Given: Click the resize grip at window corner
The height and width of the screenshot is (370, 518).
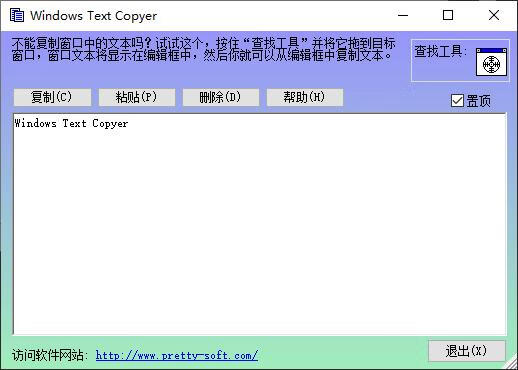Looking at the screenshot, I should (x=512, y=364).
